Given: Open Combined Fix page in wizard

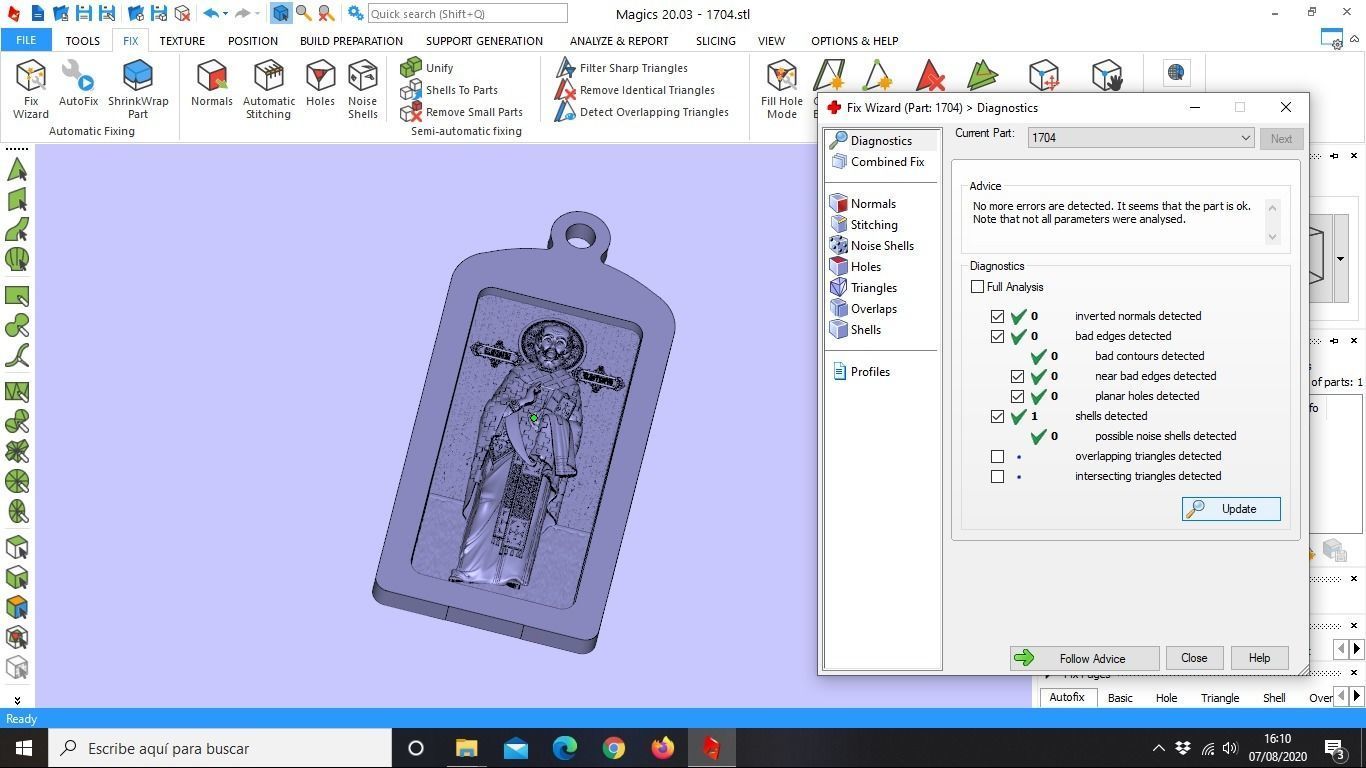Looking at the screenshot, I should (x=878, y=162).
